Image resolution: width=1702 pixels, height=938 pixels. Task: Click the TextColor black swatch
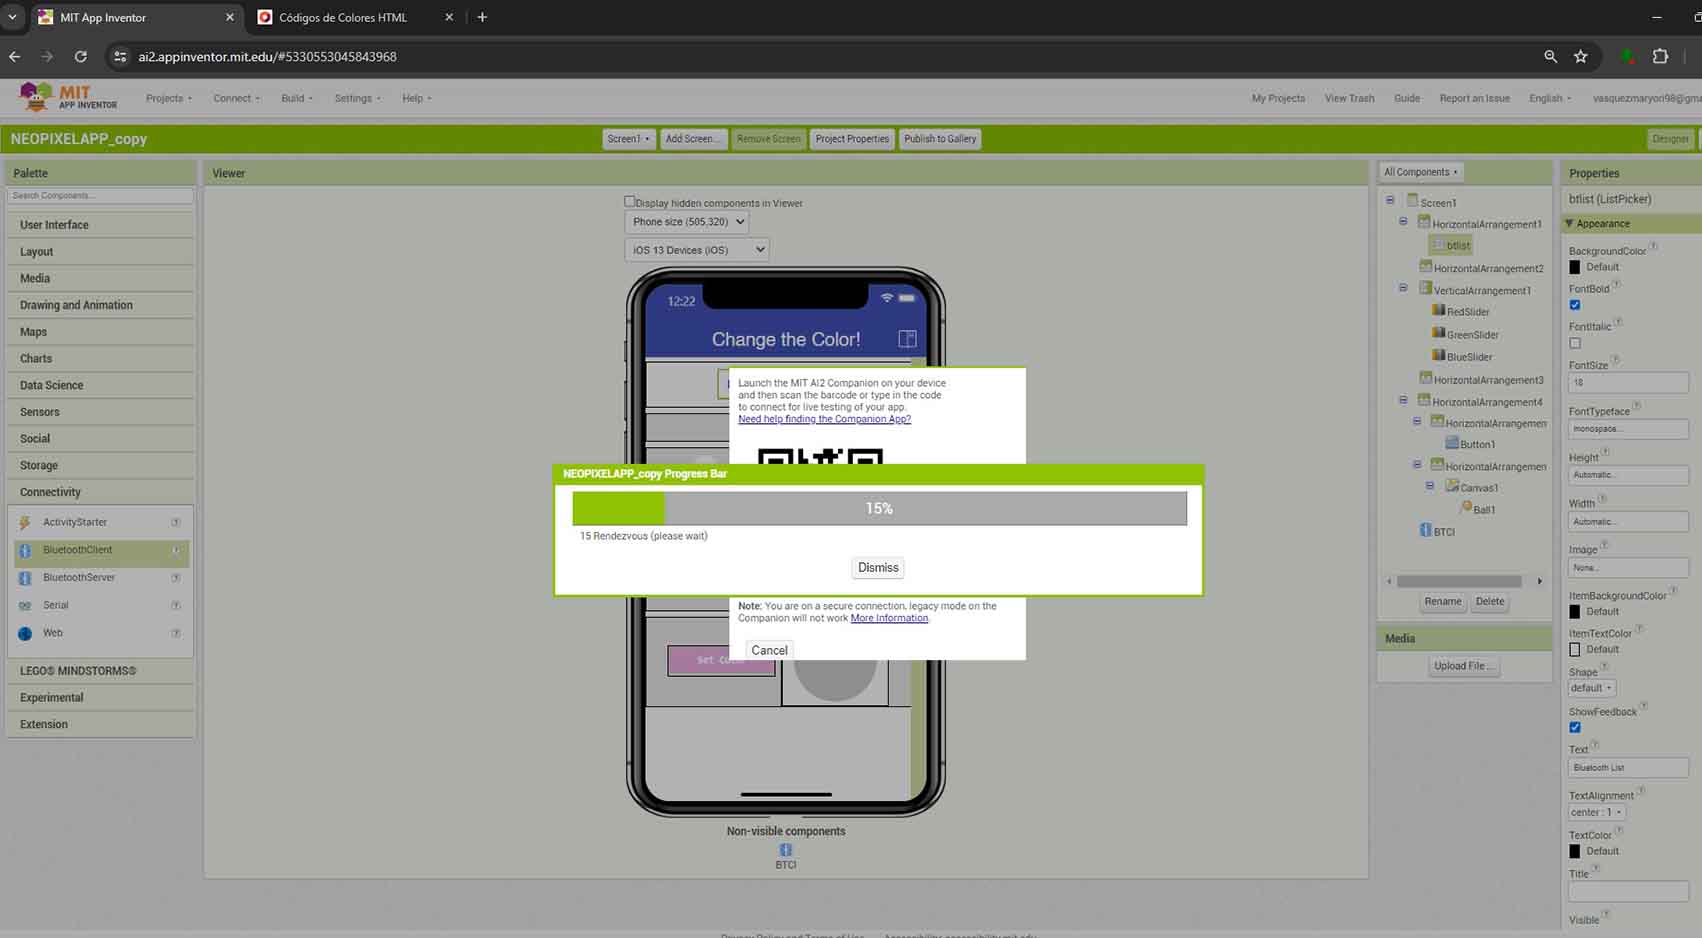[1575, 851]
